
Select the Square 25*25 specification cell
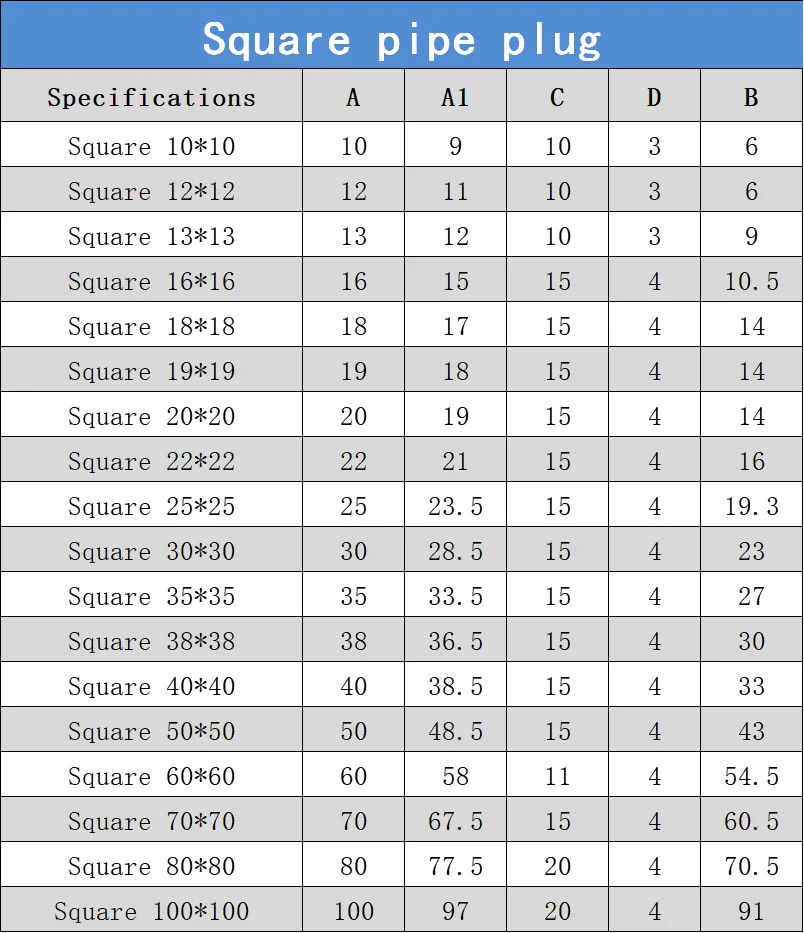pos(152,505)
